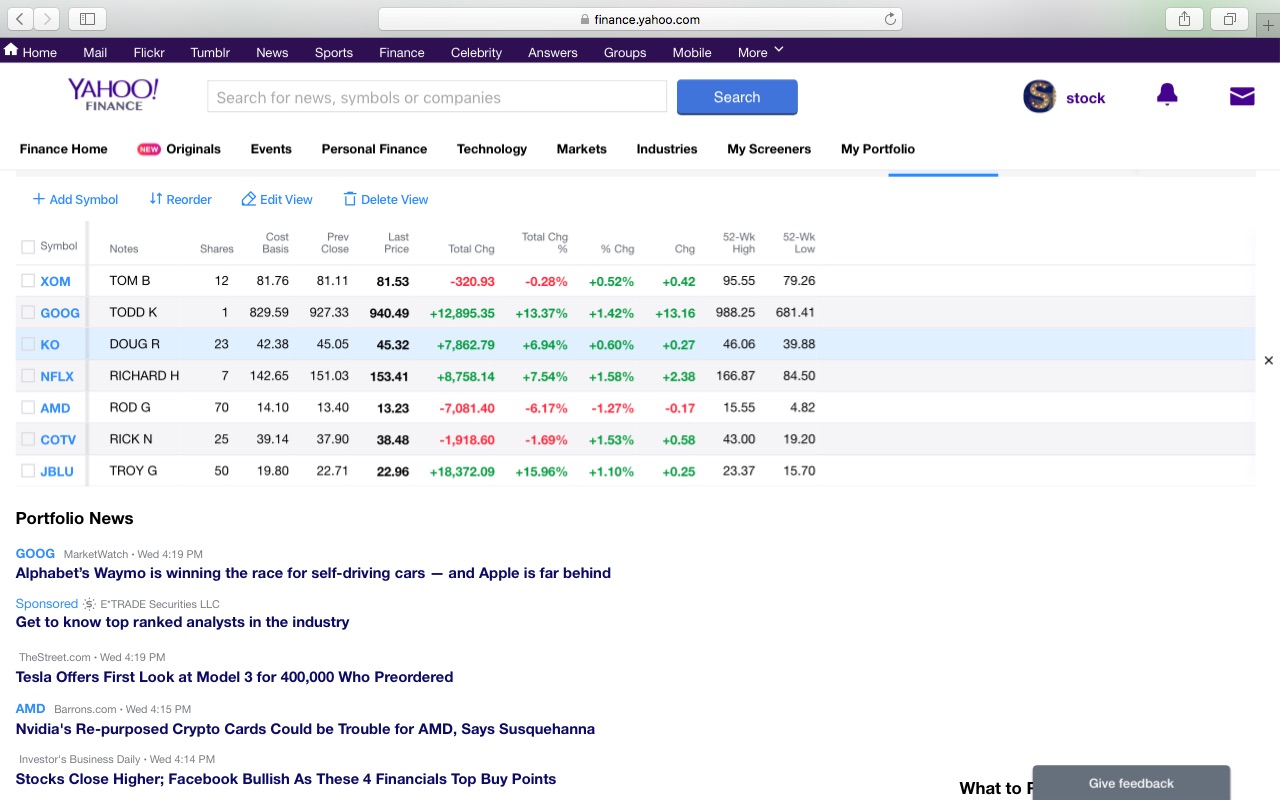Check the XOM row checkbox
Viewport: 1280px width, 800px height.
pos(28,281)
